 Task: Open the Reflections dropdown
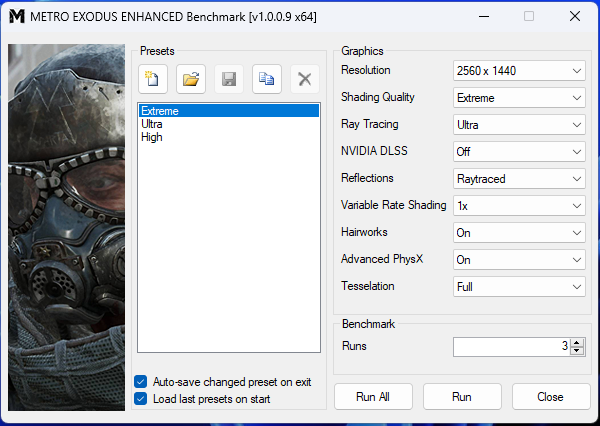tap(519, 179)
